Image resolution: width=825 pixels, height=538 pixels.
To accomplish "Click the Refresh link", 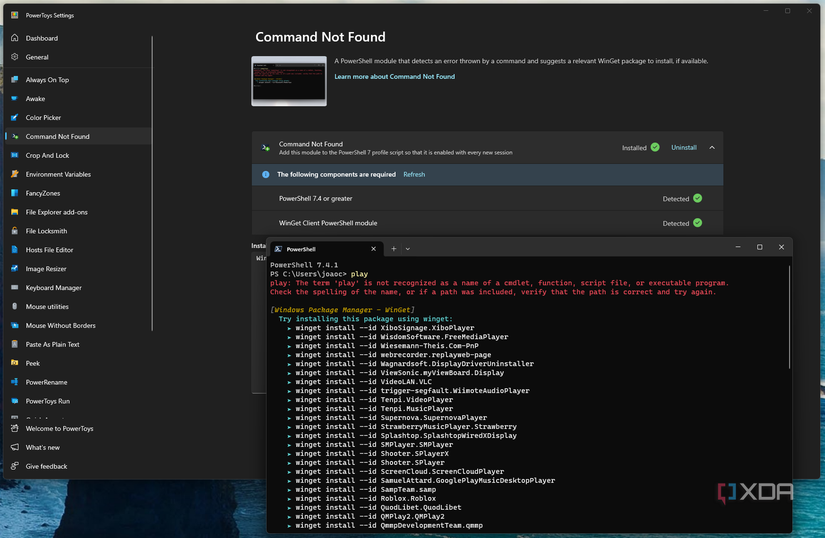I will (414, 175).
